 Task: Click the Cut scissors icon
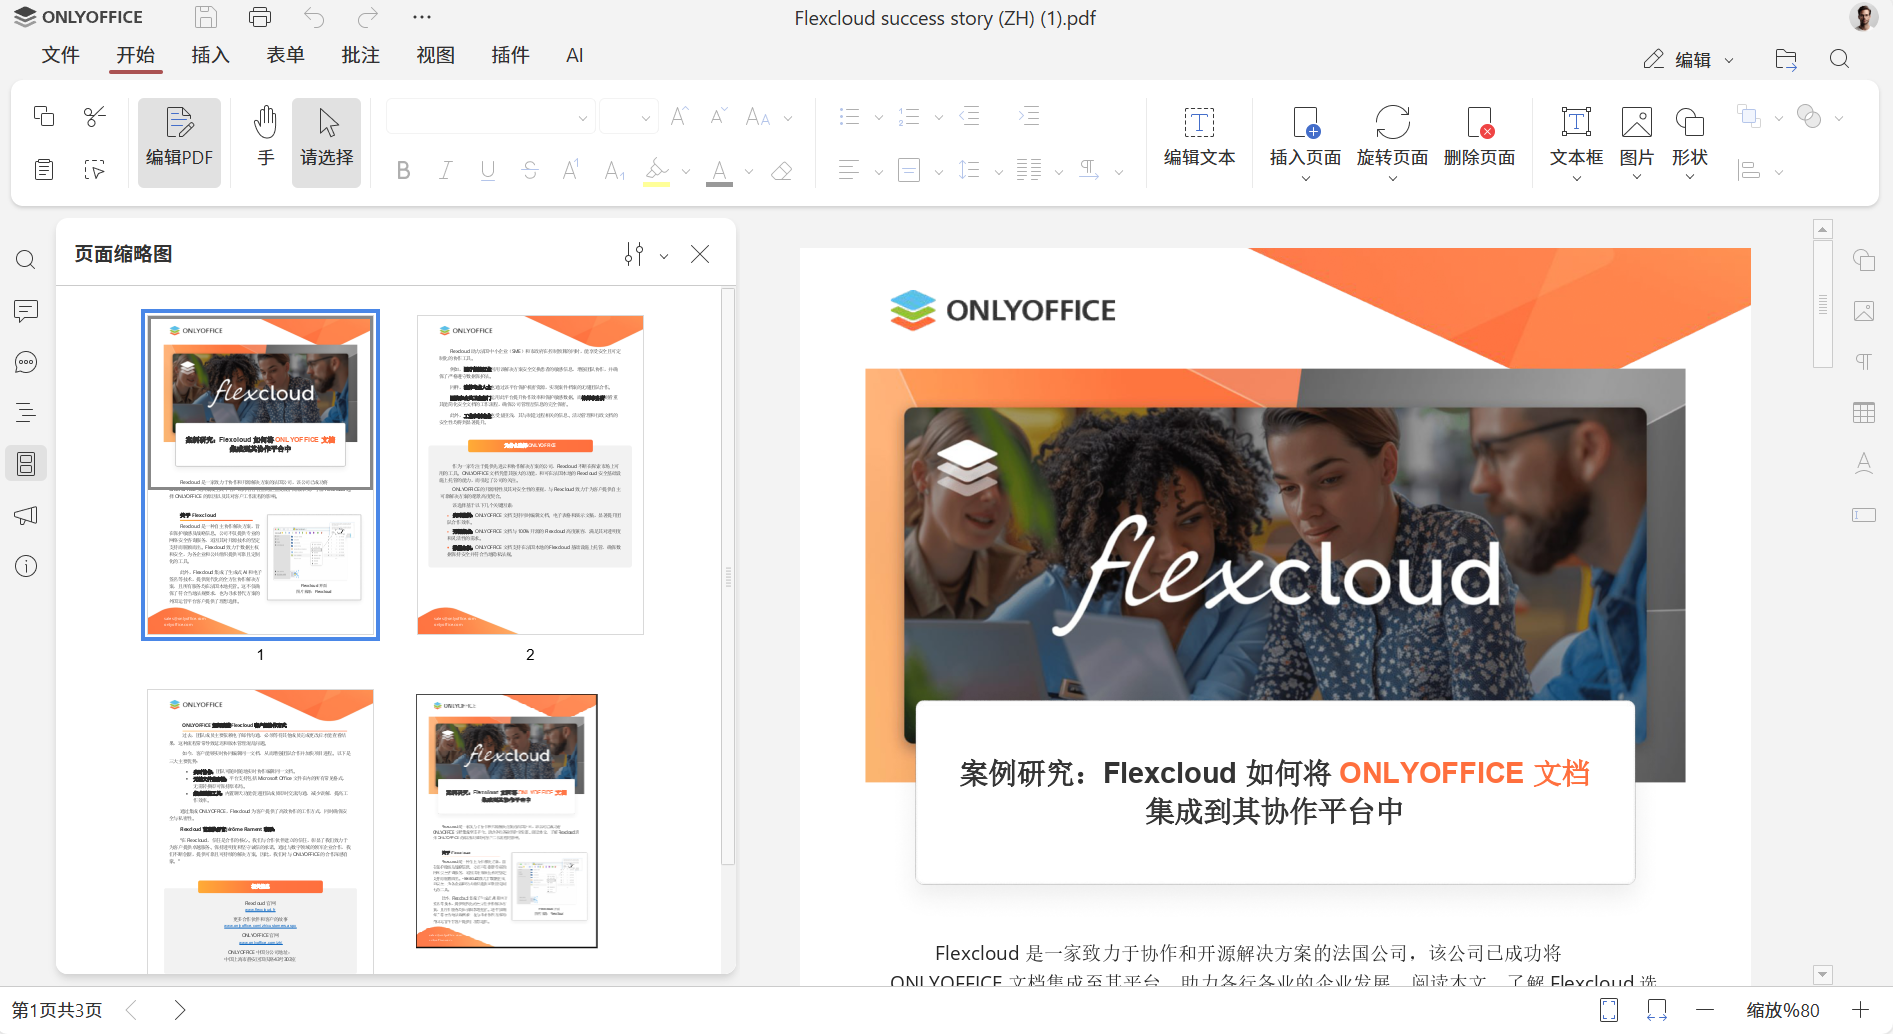tap(95, 116)
